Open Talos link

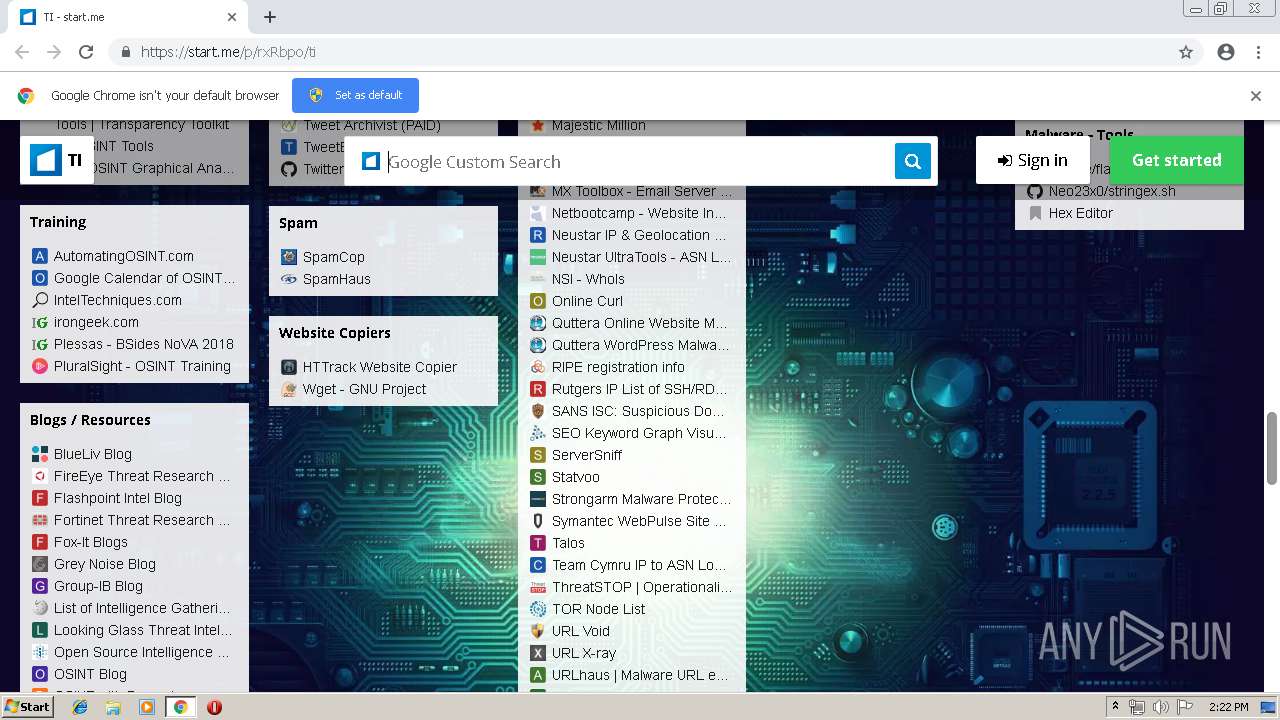coord(568,543)
